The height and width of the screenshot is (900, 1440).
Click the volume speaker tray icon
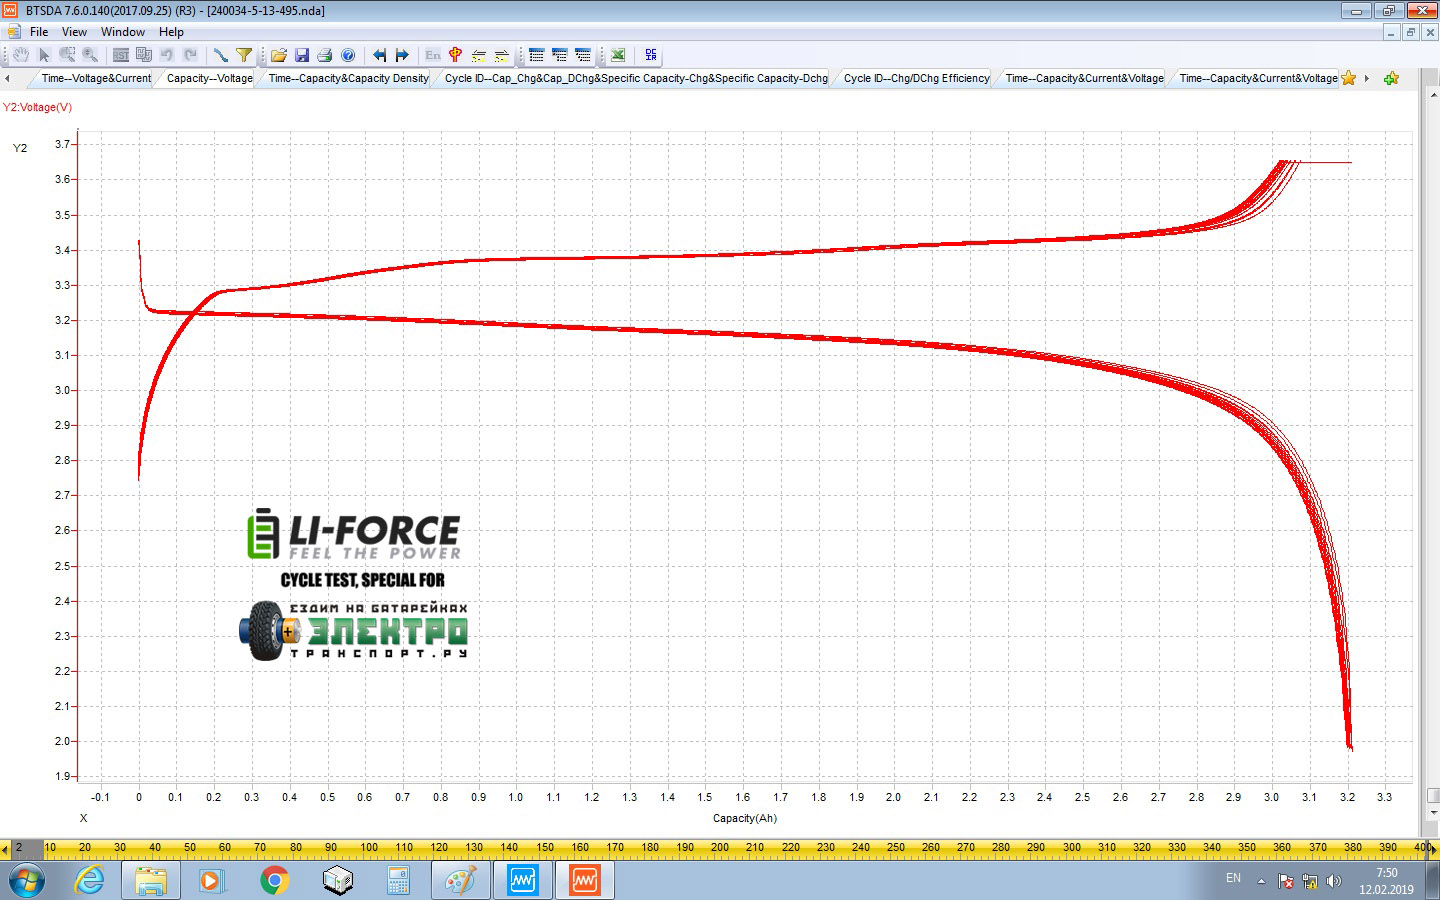click(1334, 881)
